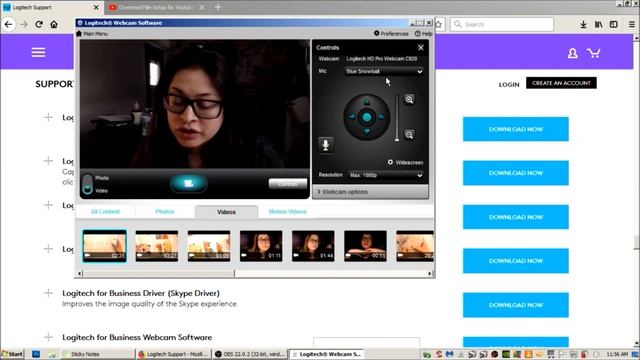
Task: Click the white button beside video capture
Action: coord(288,184)
